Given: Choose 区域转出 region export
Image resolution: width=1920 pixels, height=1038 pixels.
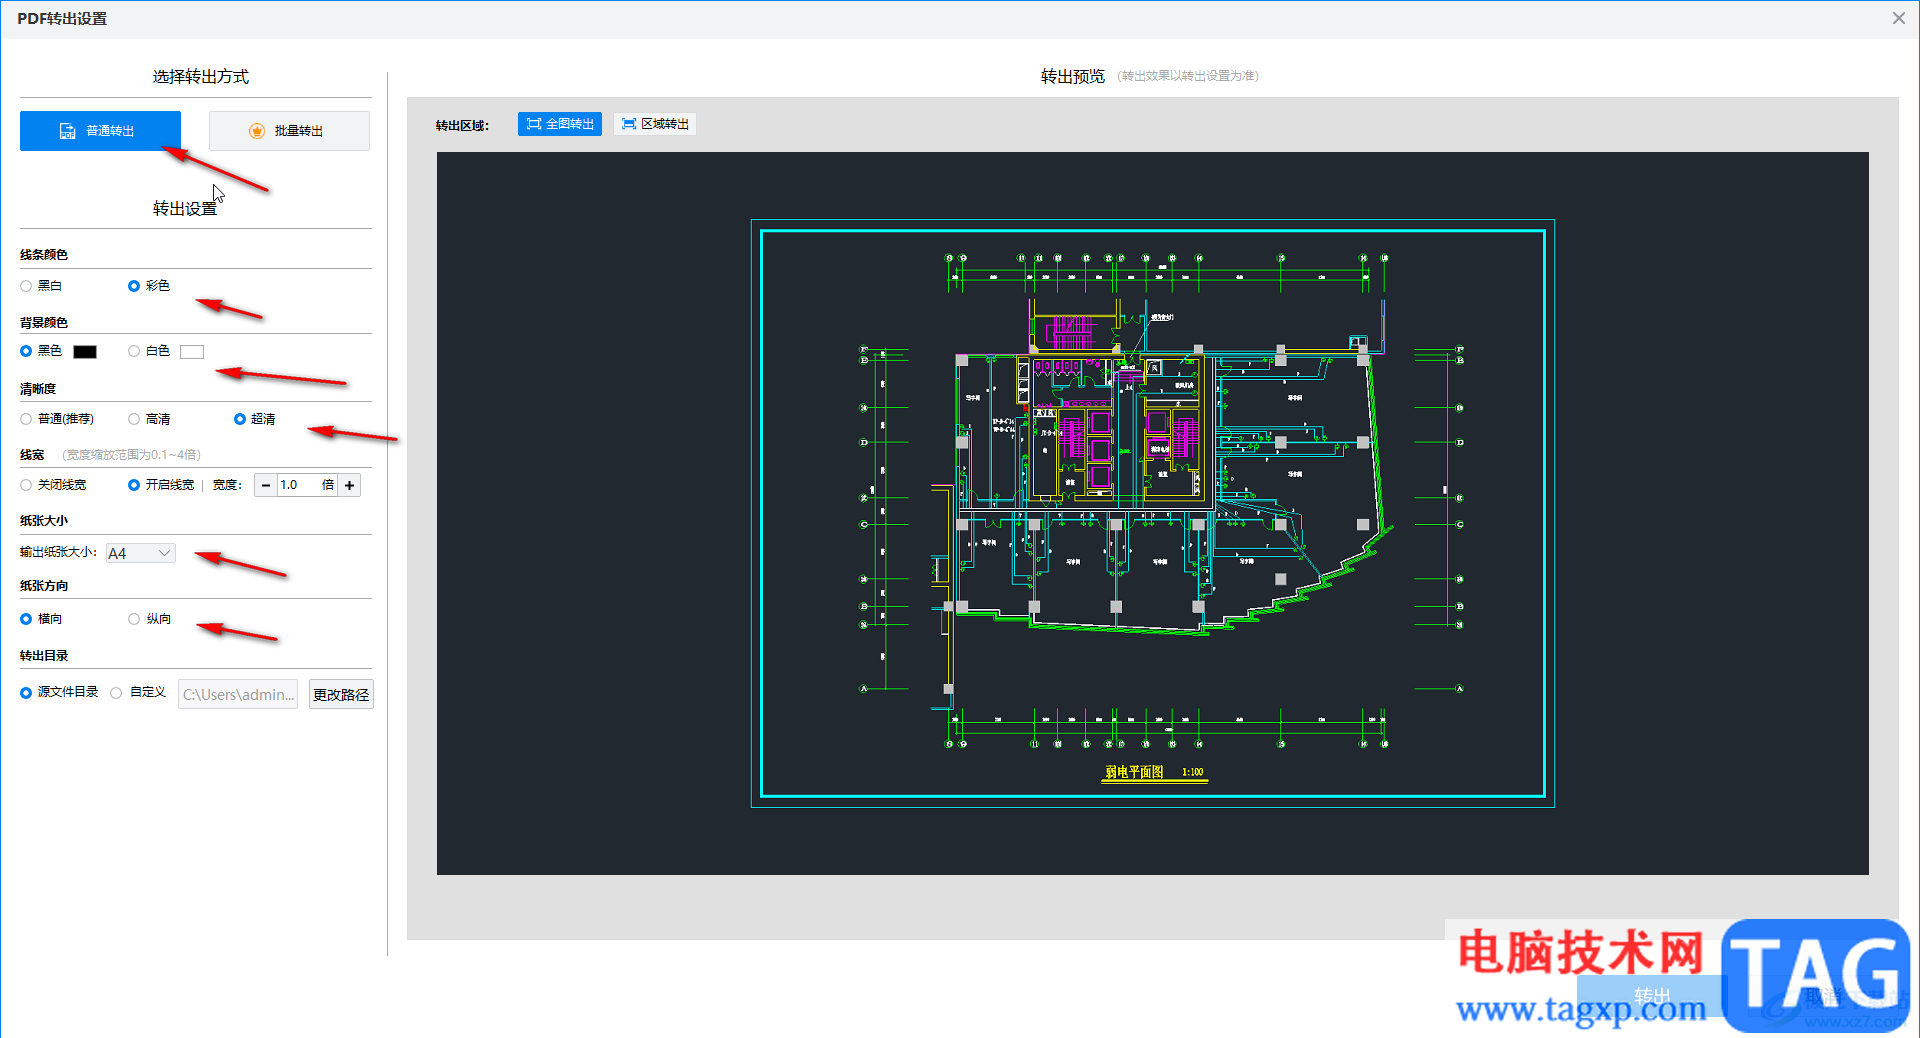Looking at the screenshot, I should tap(655, 124).
